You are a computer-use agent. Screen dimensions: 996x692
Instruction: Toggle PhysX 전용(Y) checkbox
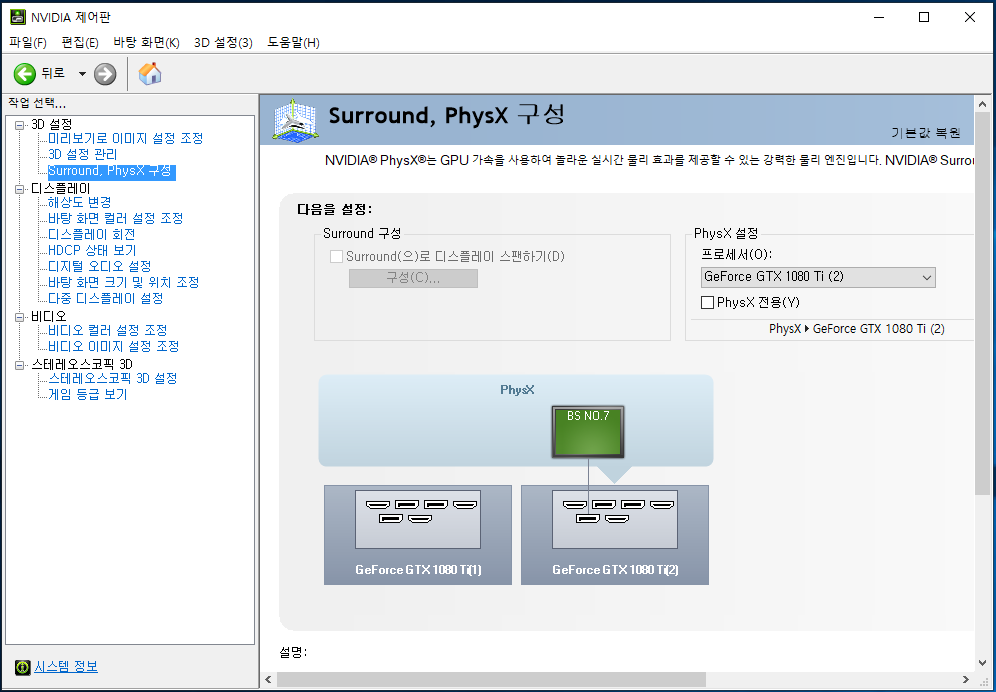[x=707, y=302]
